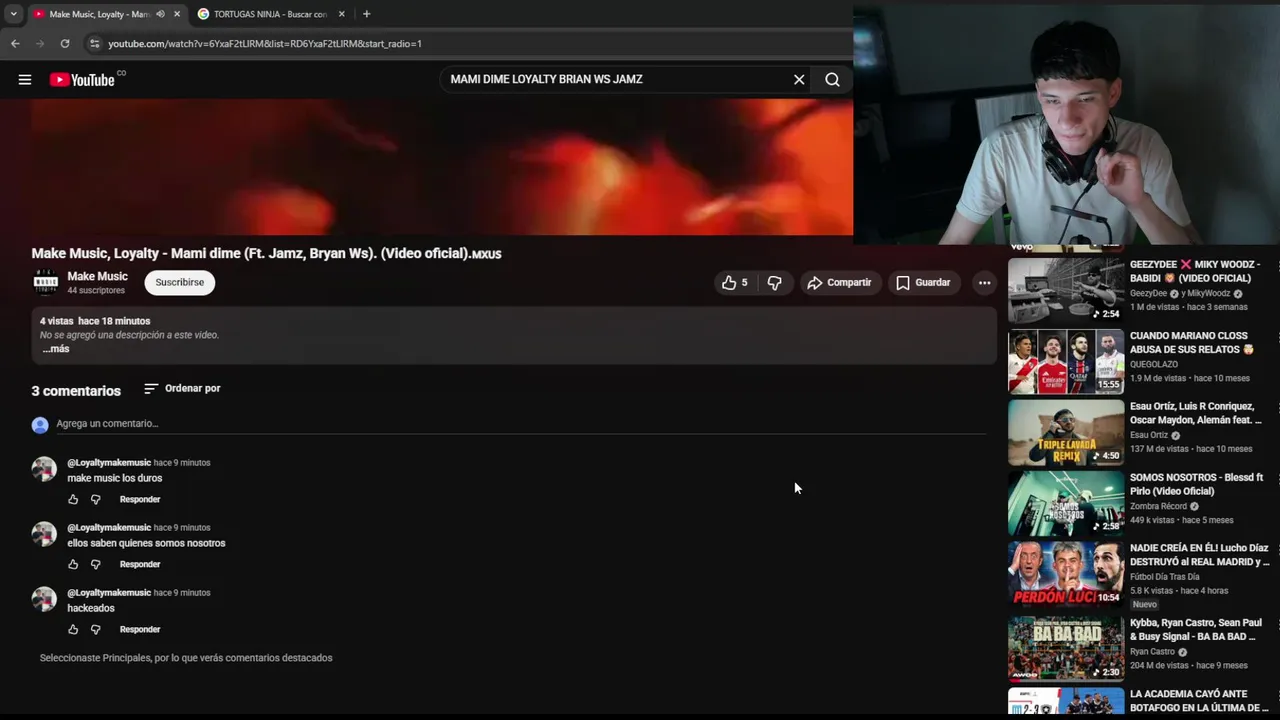The image size is (1280, 720).
Task: Open Triple Lavada Remix thumbnail
Action: point(1066,433)
